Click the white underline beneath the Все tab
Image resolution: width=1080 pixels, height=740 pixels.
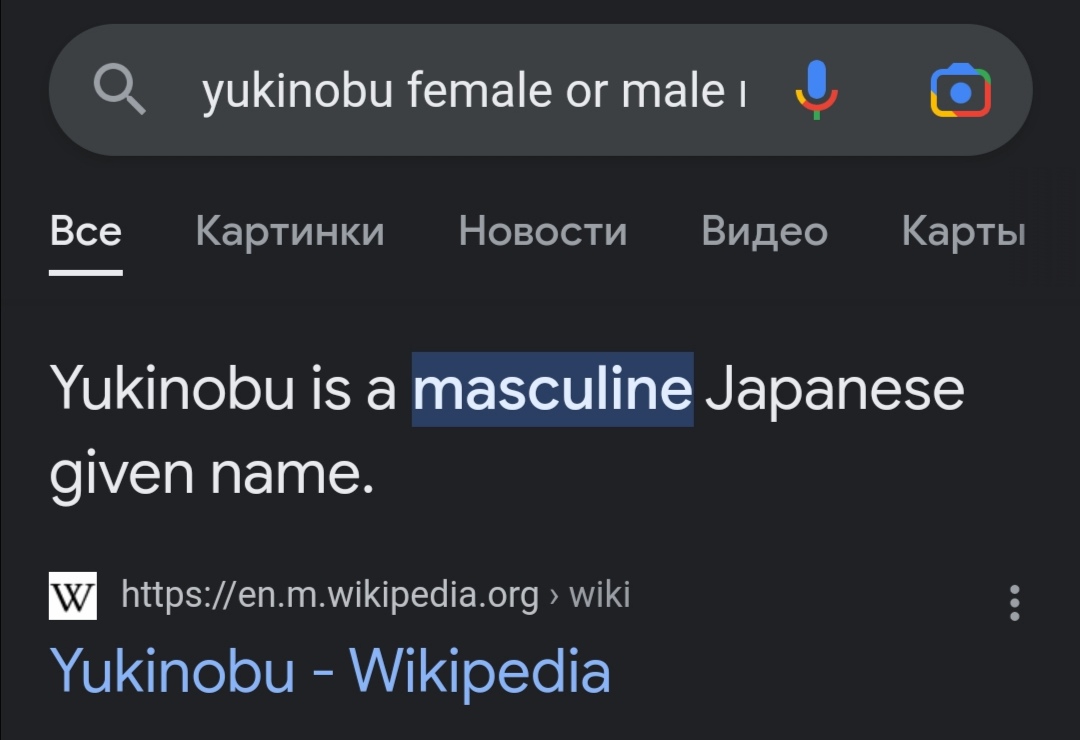point(86,273)
